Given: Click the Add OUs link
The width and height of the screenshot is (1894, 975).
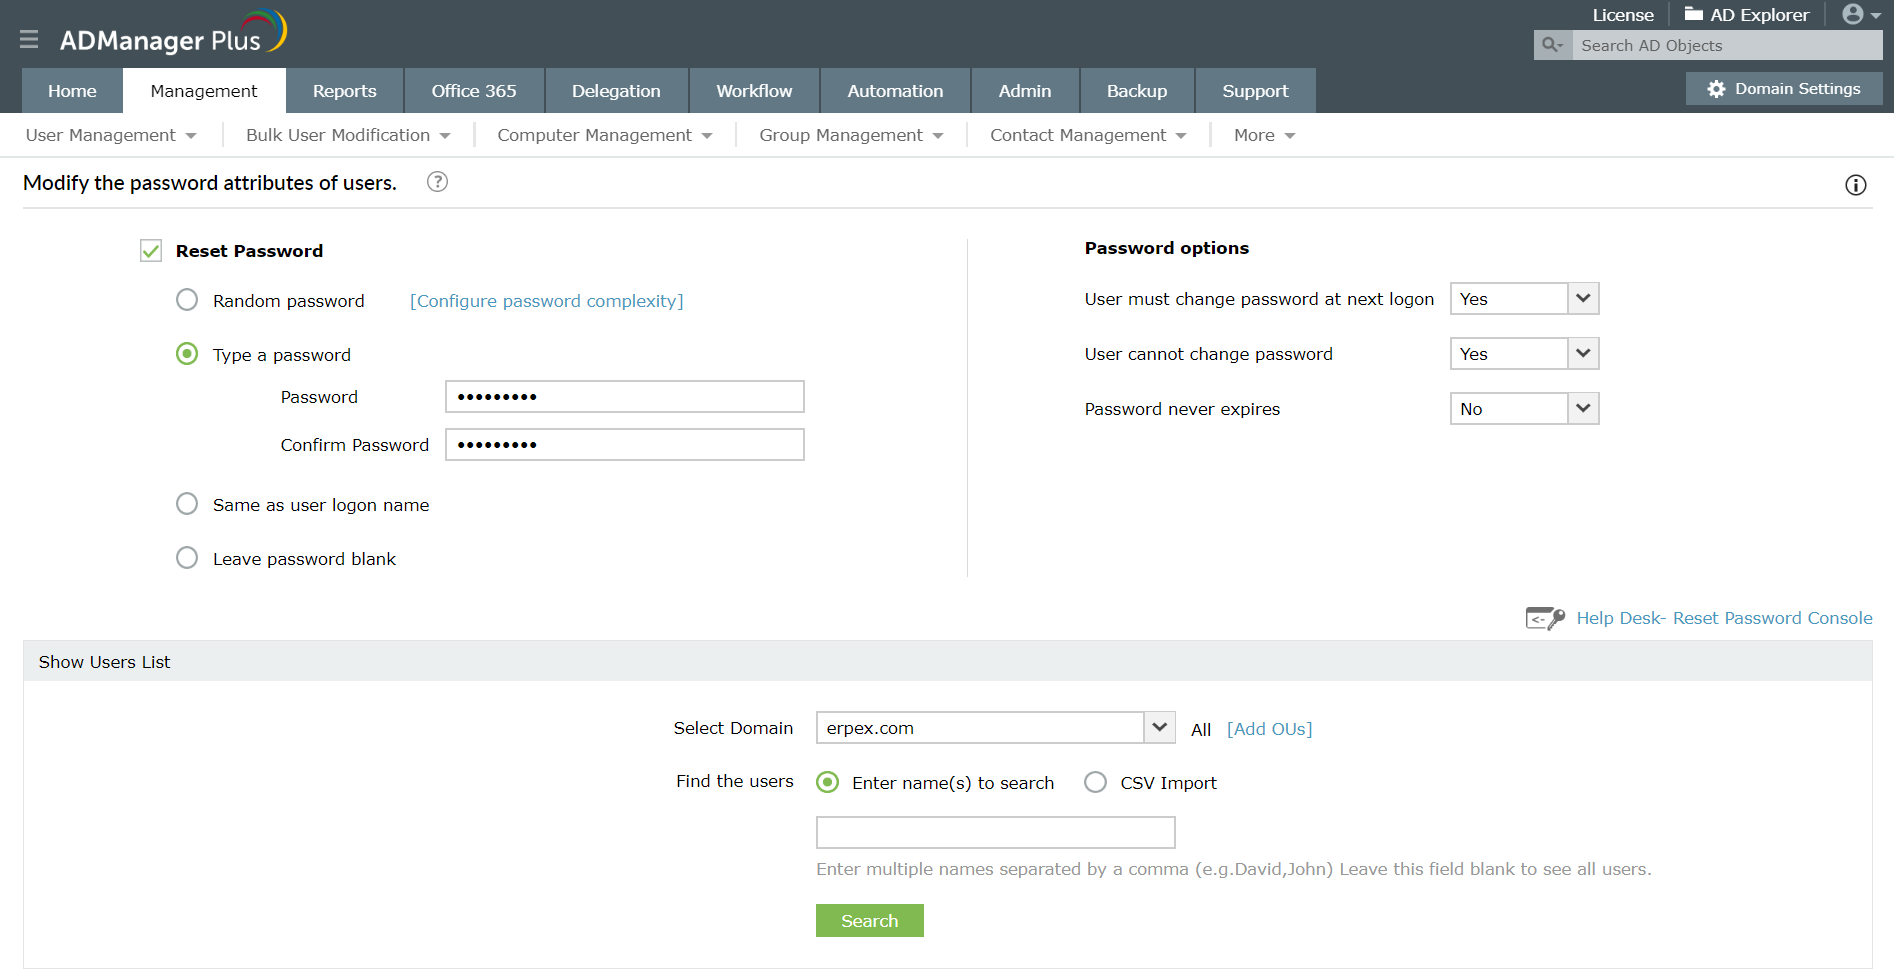Looking at the screenshot, I should point(1270,729).
